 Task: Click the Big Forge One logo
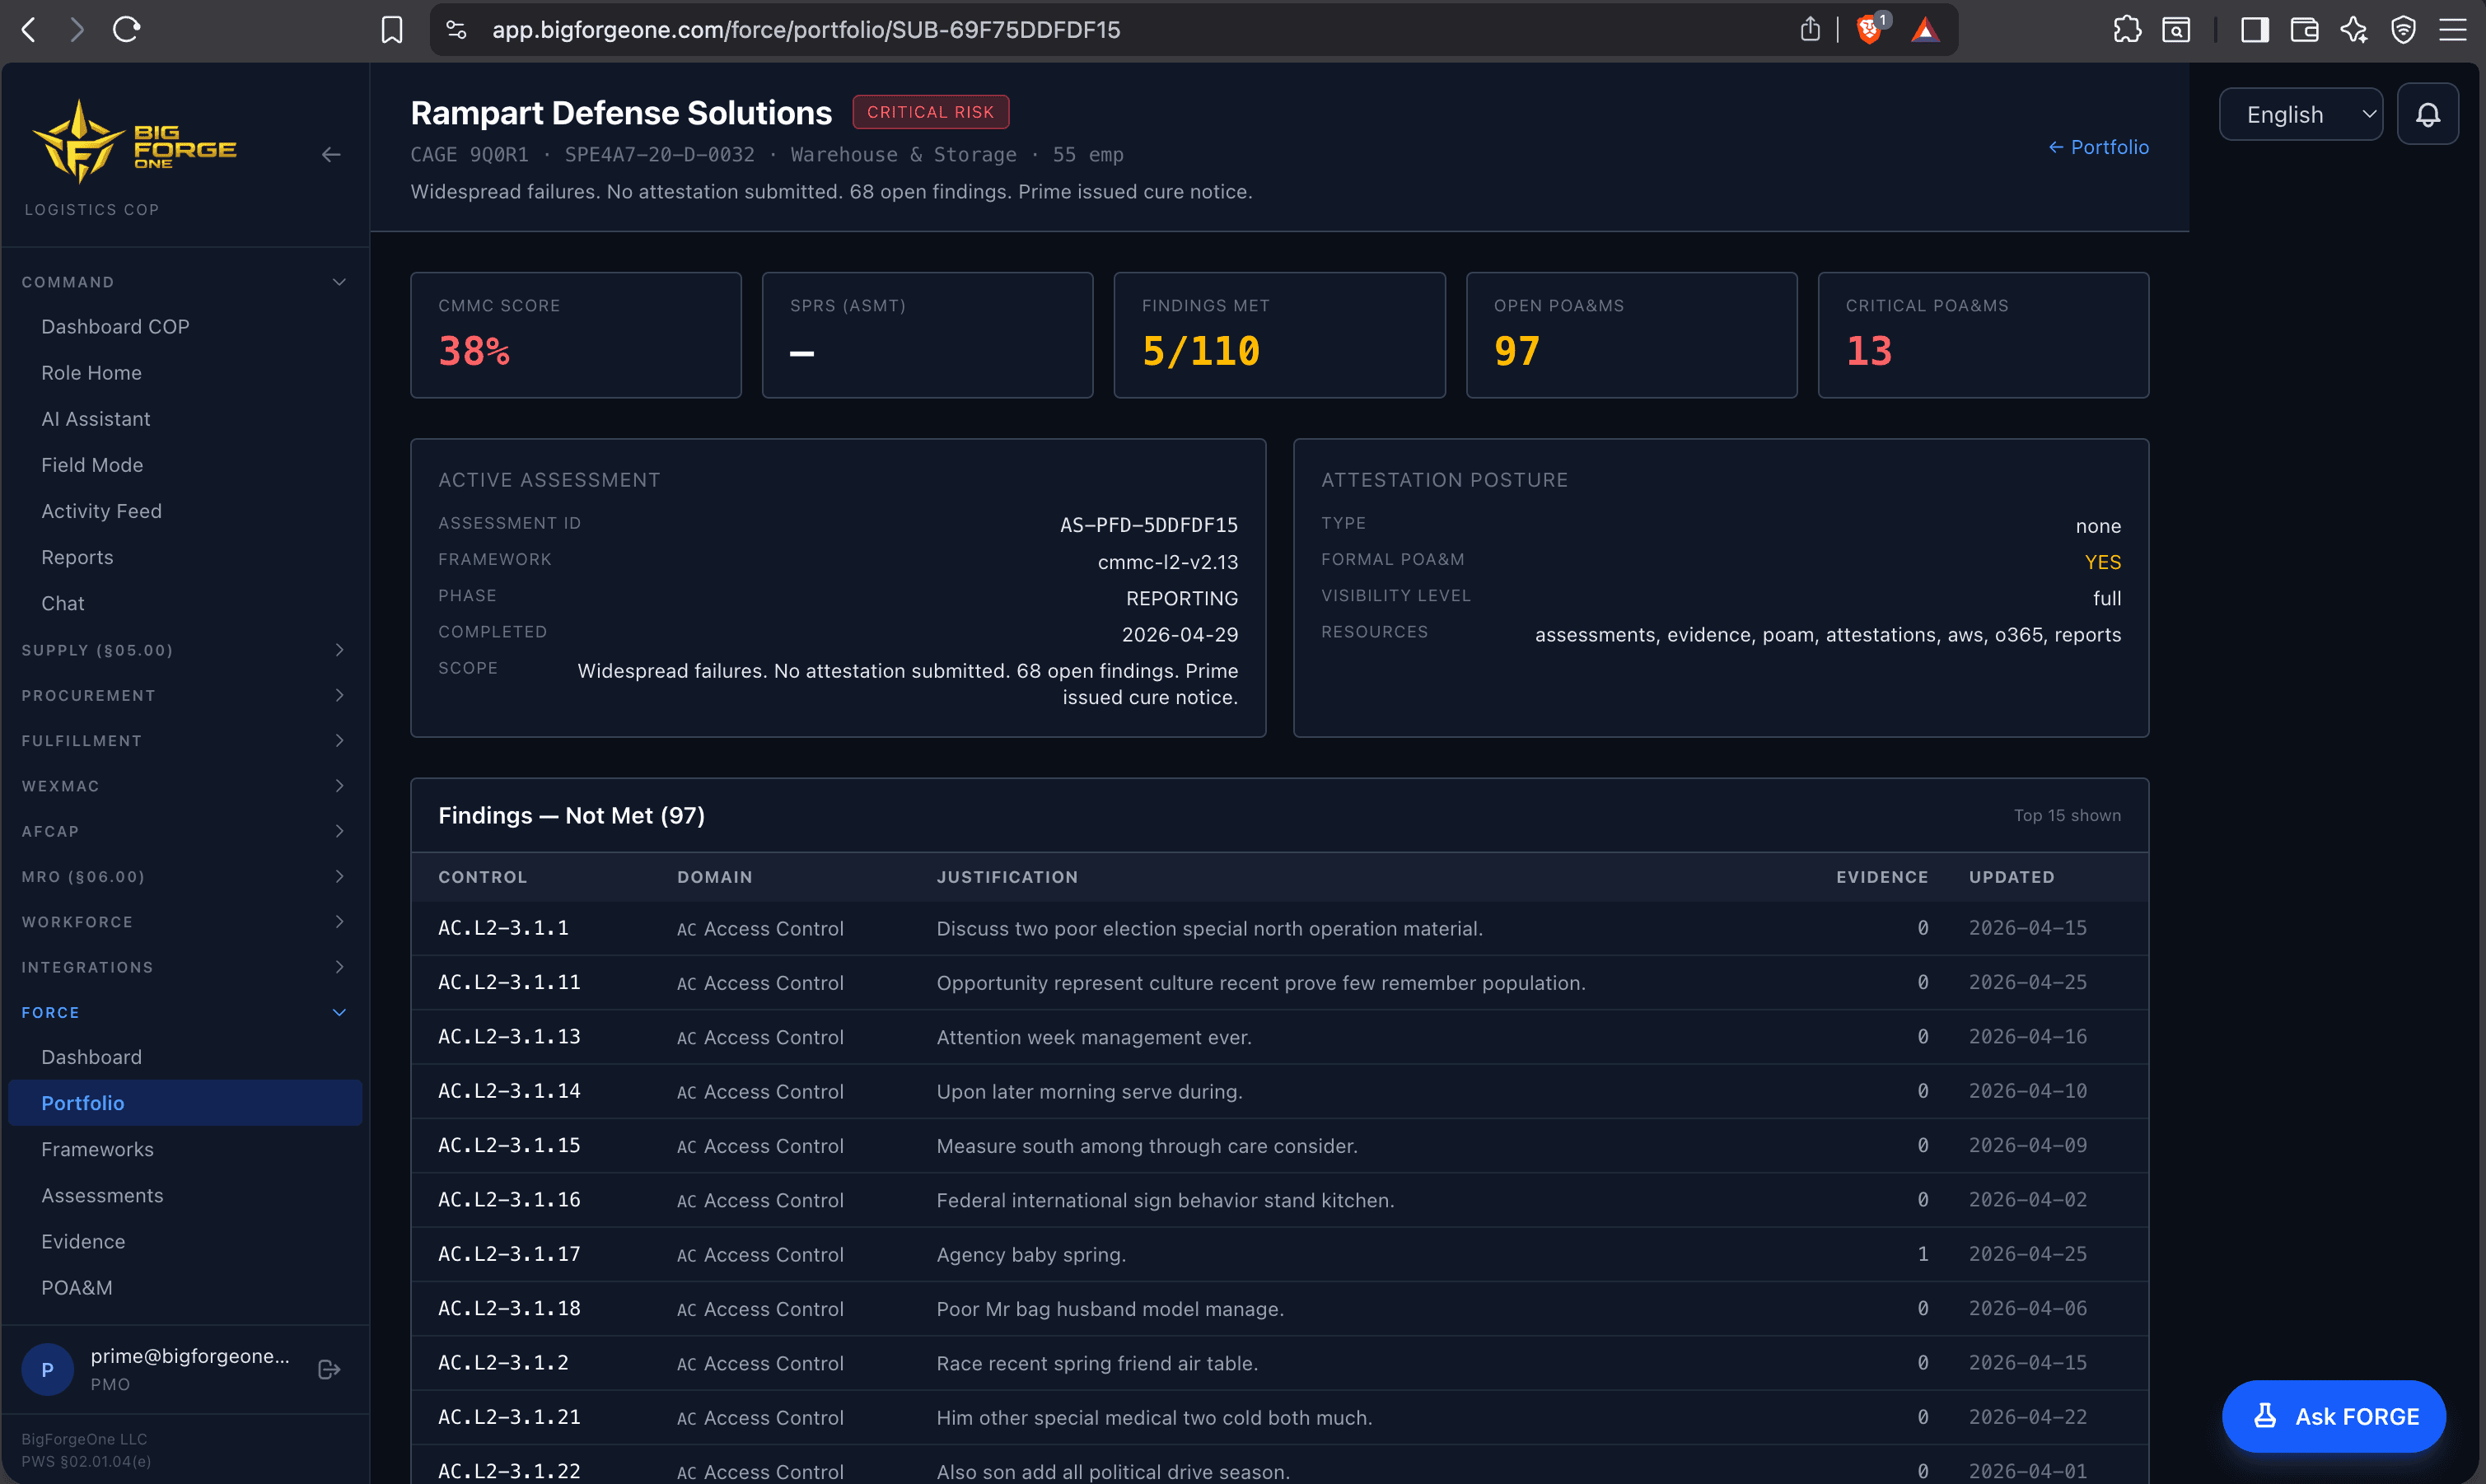click(x=135, y=142)
